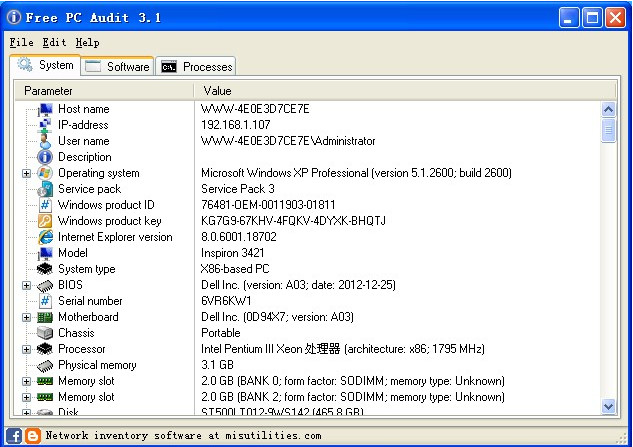Screen dimensions: 633x447
Task: Select the Description row label
Action: pyautogui.click(x=85, y=157)
